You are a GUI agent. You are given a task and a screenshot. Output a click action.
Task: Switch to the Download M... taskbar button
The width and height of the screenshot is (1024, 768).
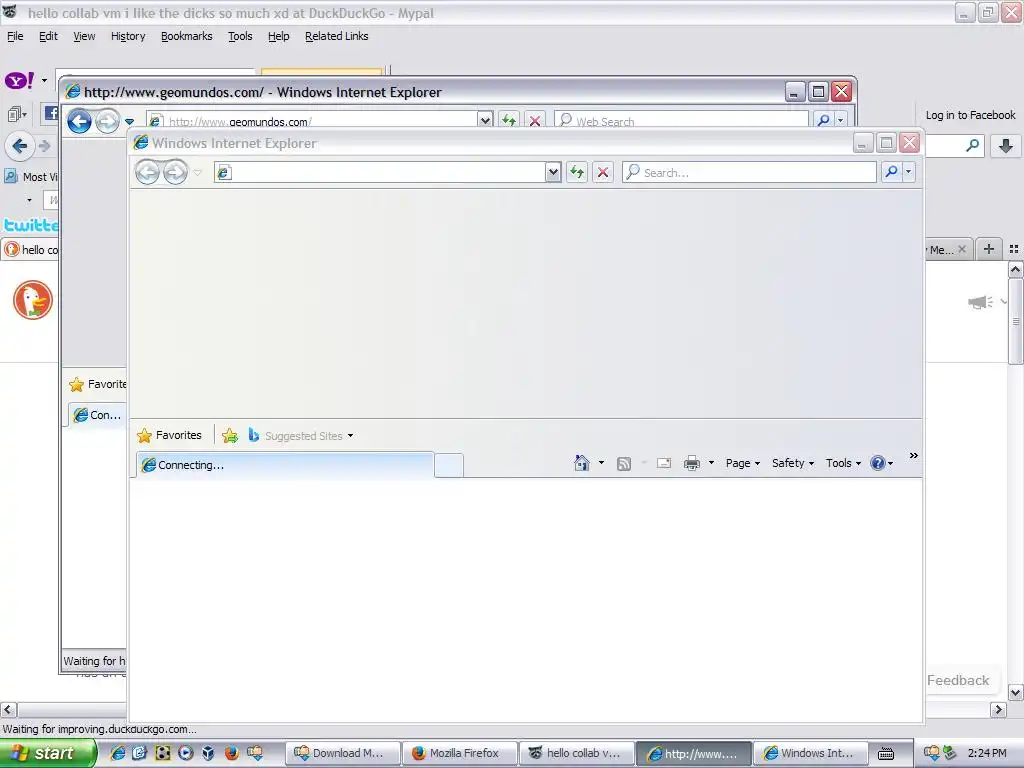coord(343,753)
